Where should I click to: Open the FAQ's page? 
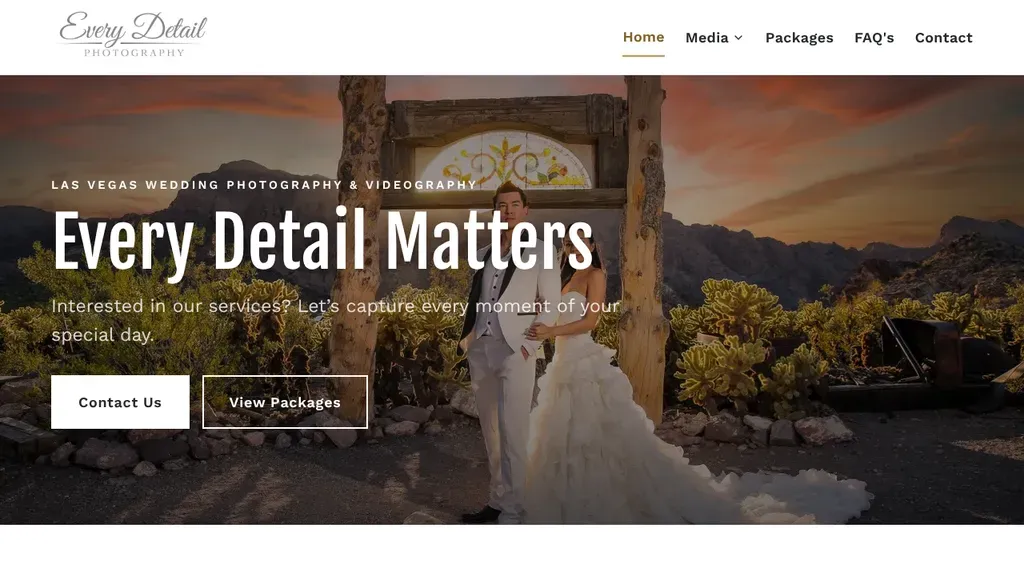coord(874,38)
